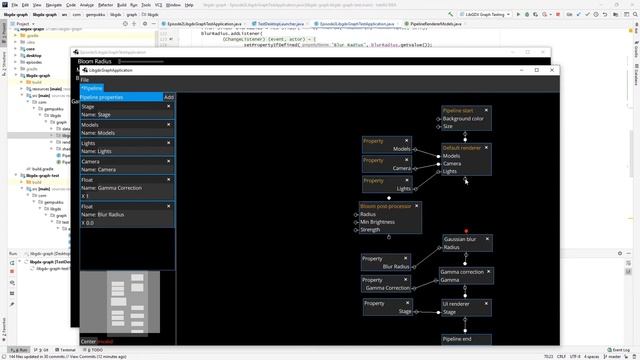Close the Gamma correction node
The width and height of the screenshot is (640, 360).
(x=489, y=271)
